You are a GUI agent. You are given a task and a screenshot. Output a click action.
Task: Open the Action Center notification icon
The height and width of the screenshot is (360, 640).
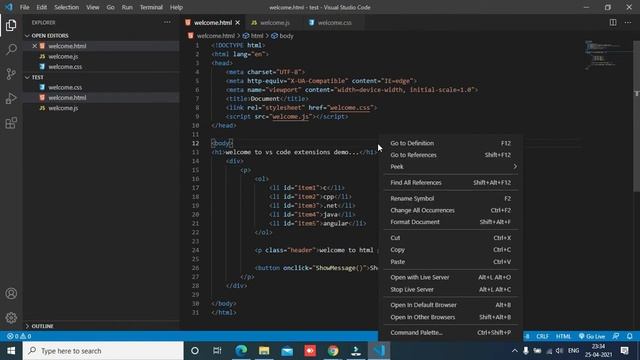click(624, 351)
